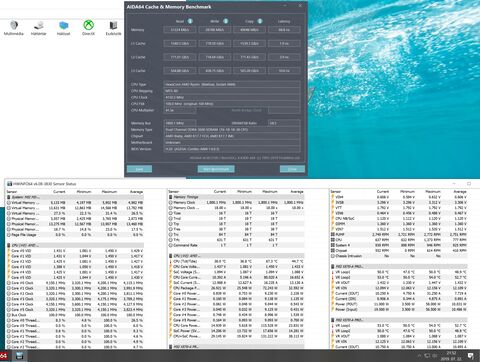The image size is (480, 362).
Task: Open the DirectX icon with Xbox logo
Action: 88,28
